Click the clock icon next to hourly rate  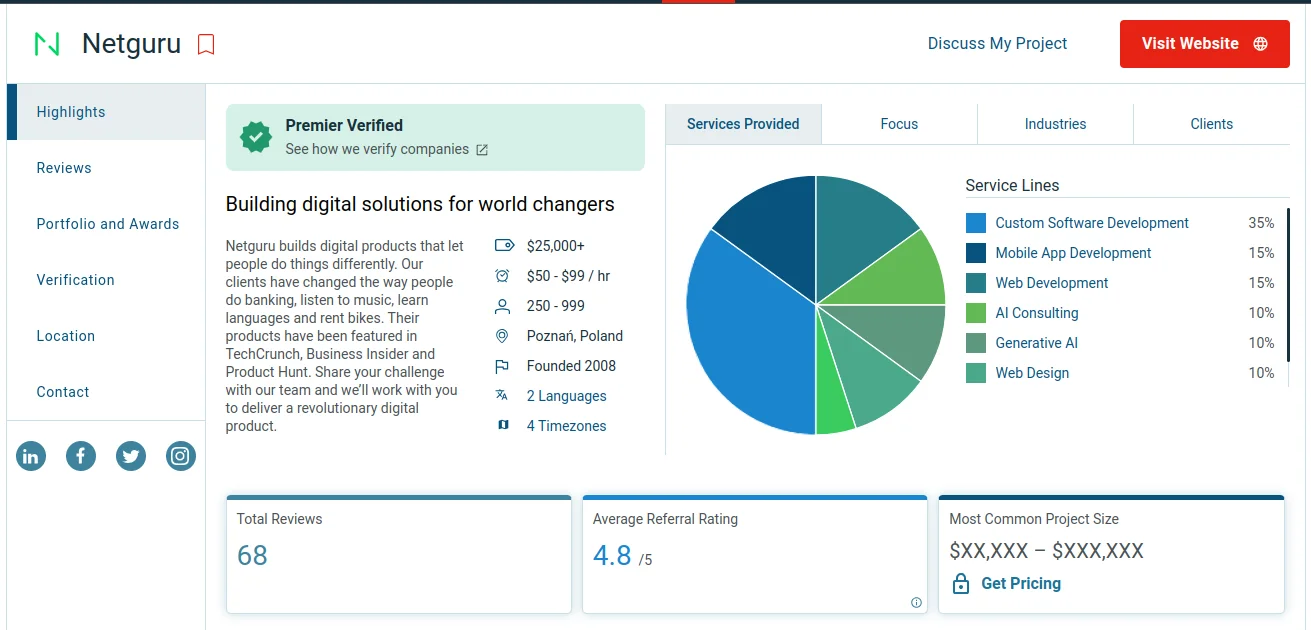click(x=503, y=276)
